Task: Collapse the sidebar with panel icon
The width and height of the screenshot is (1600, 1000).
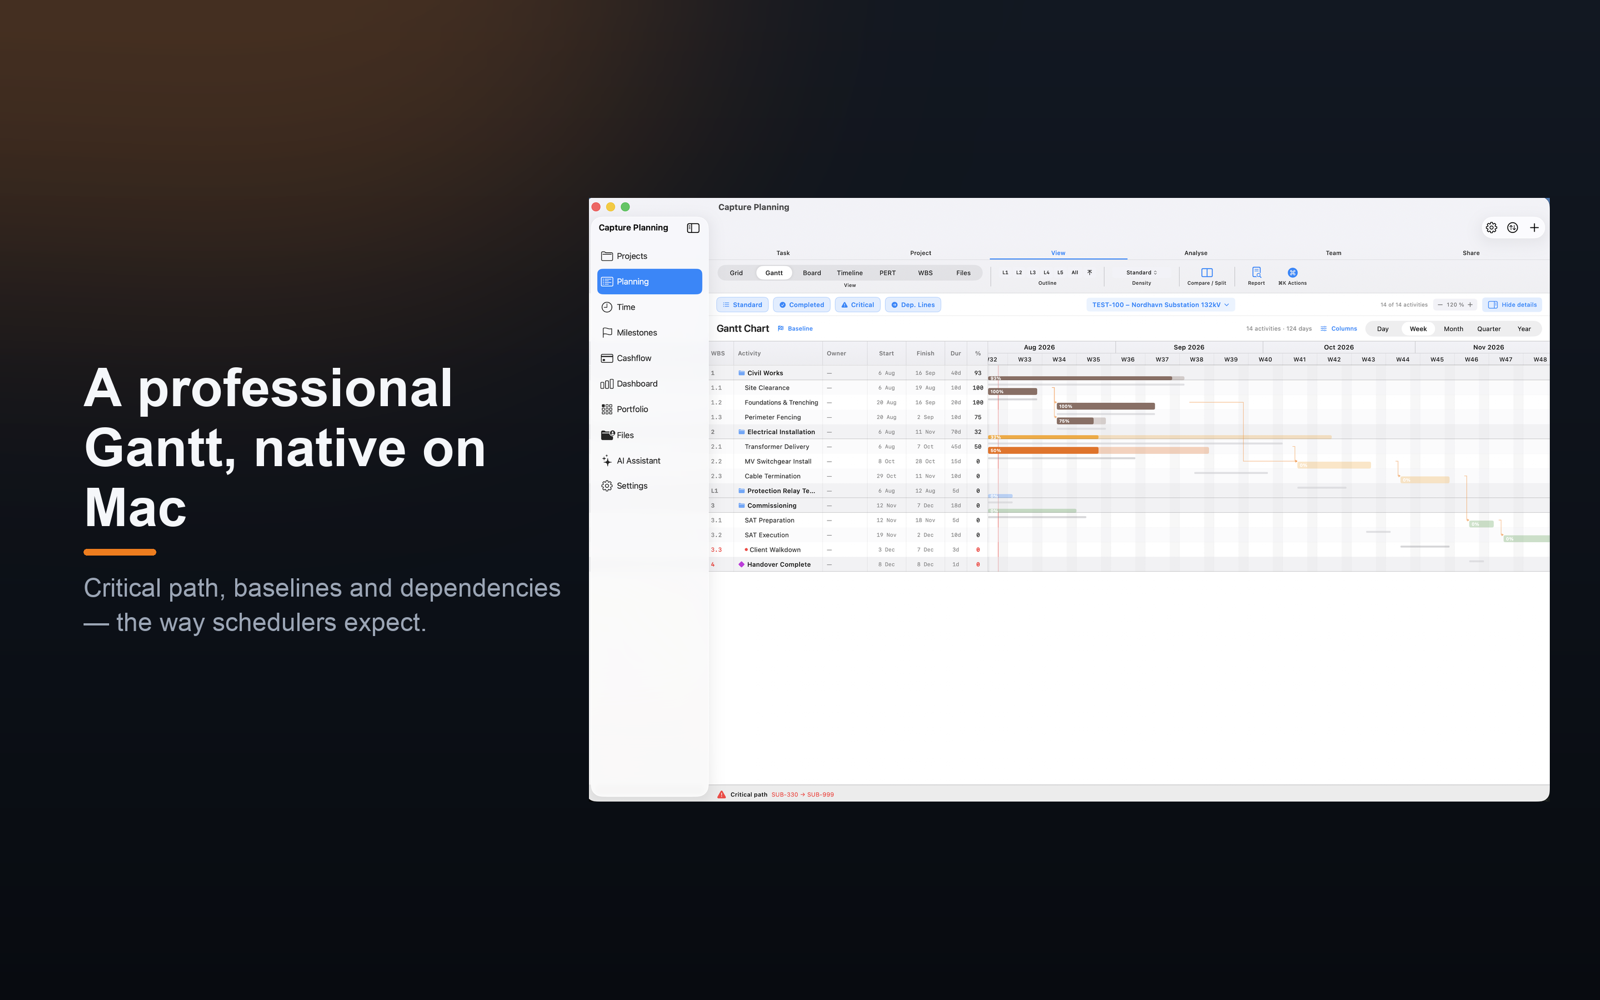Action: (x=693, y=228)
